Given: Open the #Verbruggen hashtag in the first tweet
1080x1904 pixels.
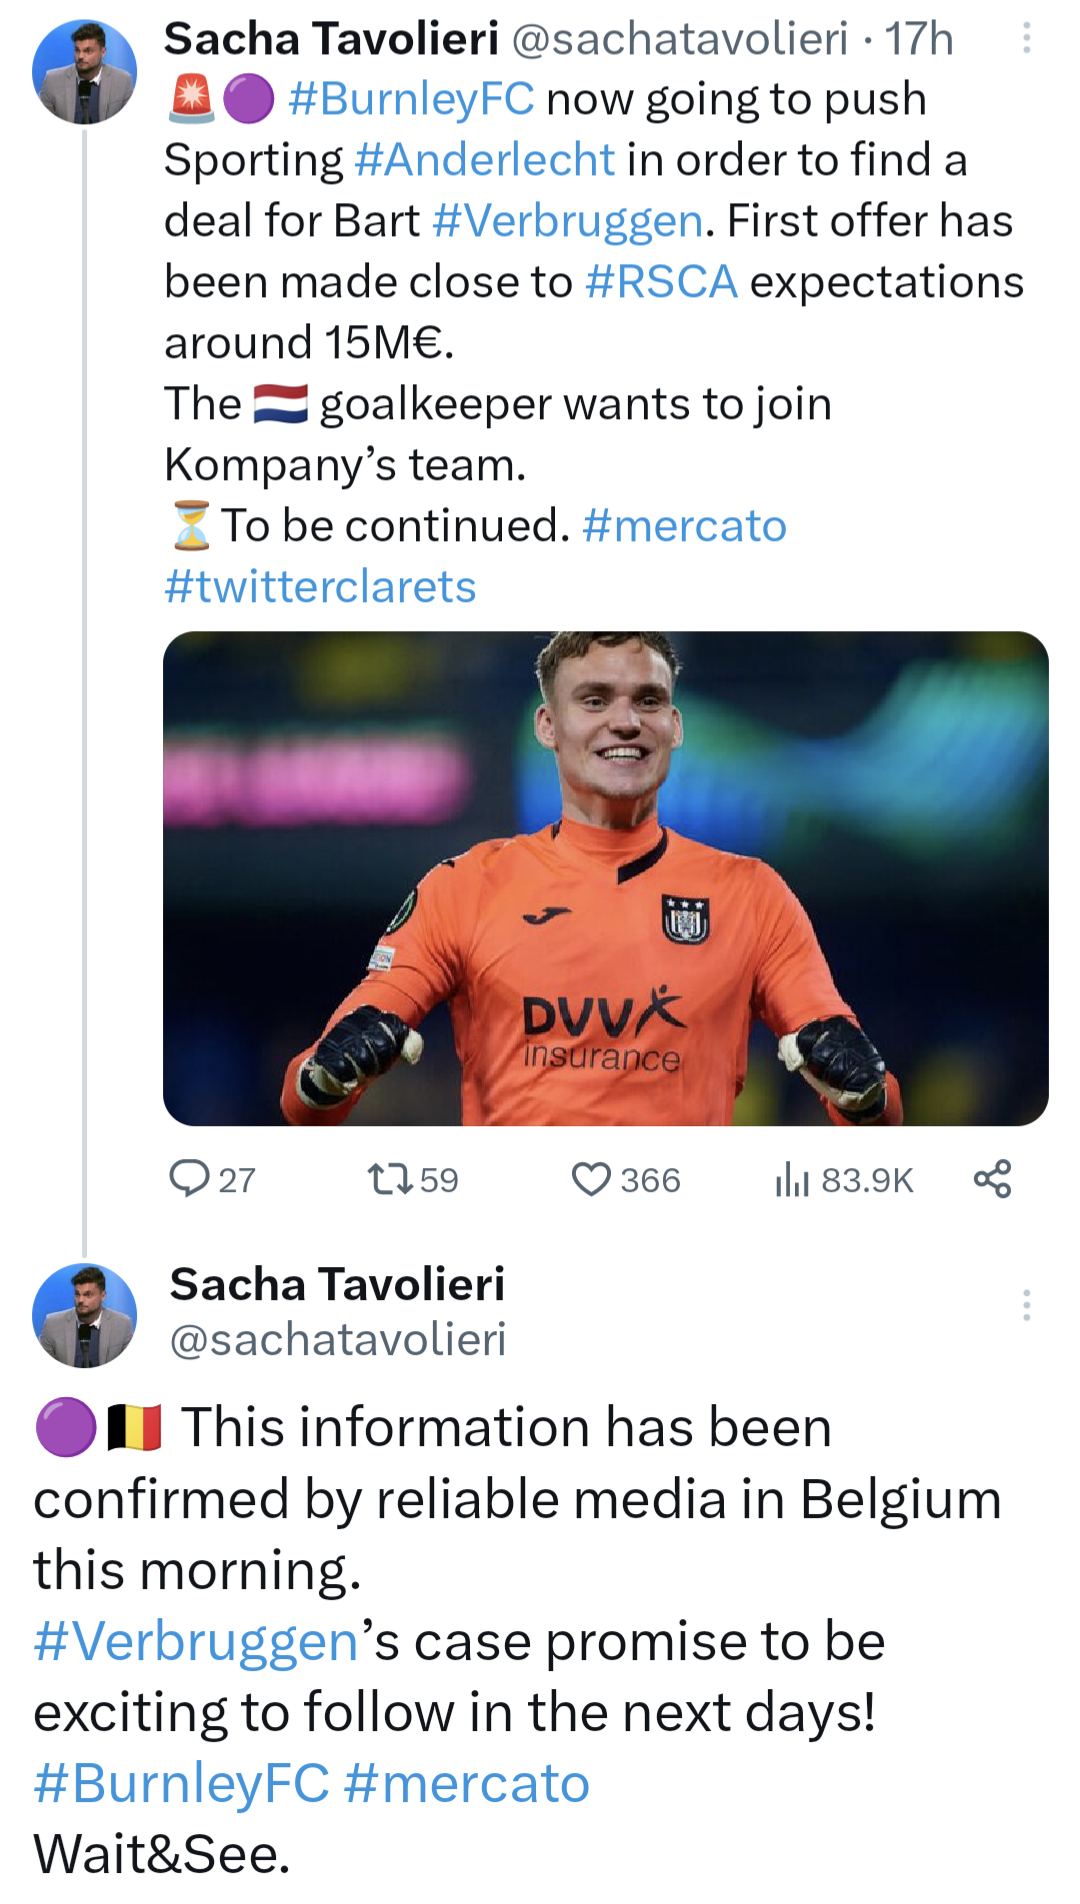Looking at the screenshot, I should [568, 221].
